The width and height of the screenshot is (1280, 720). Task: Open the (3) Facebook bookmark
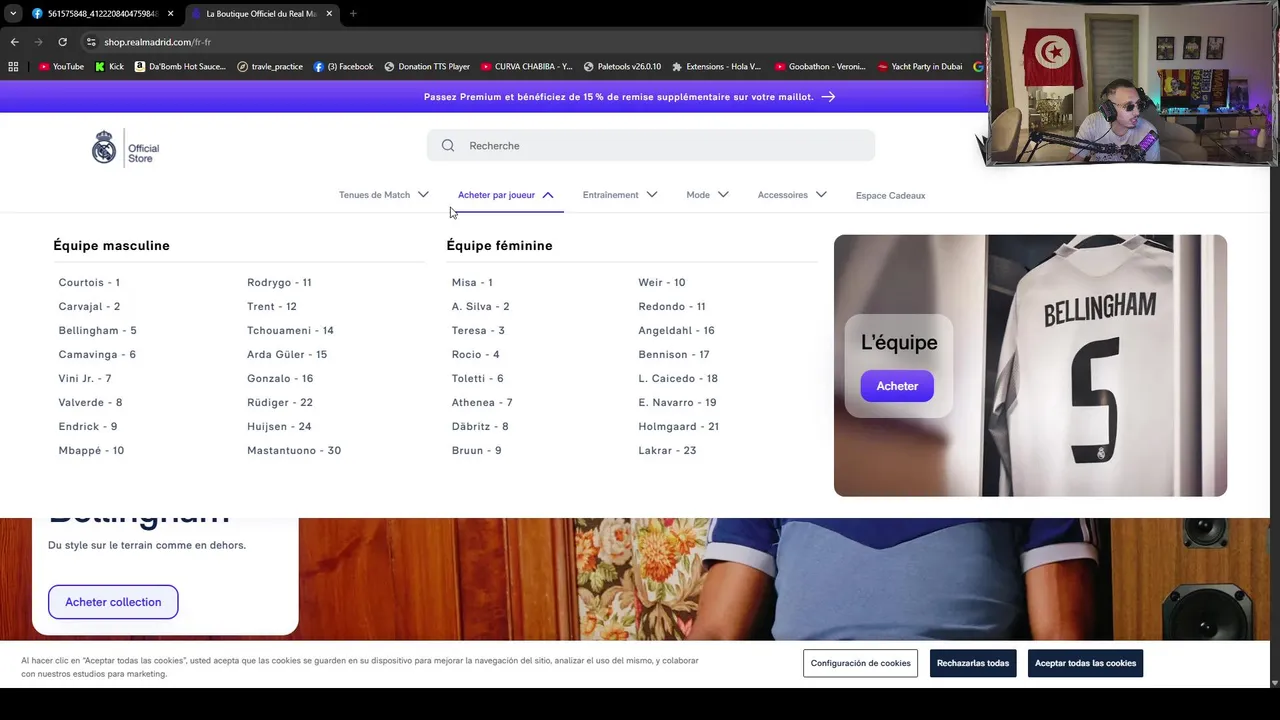343,67
